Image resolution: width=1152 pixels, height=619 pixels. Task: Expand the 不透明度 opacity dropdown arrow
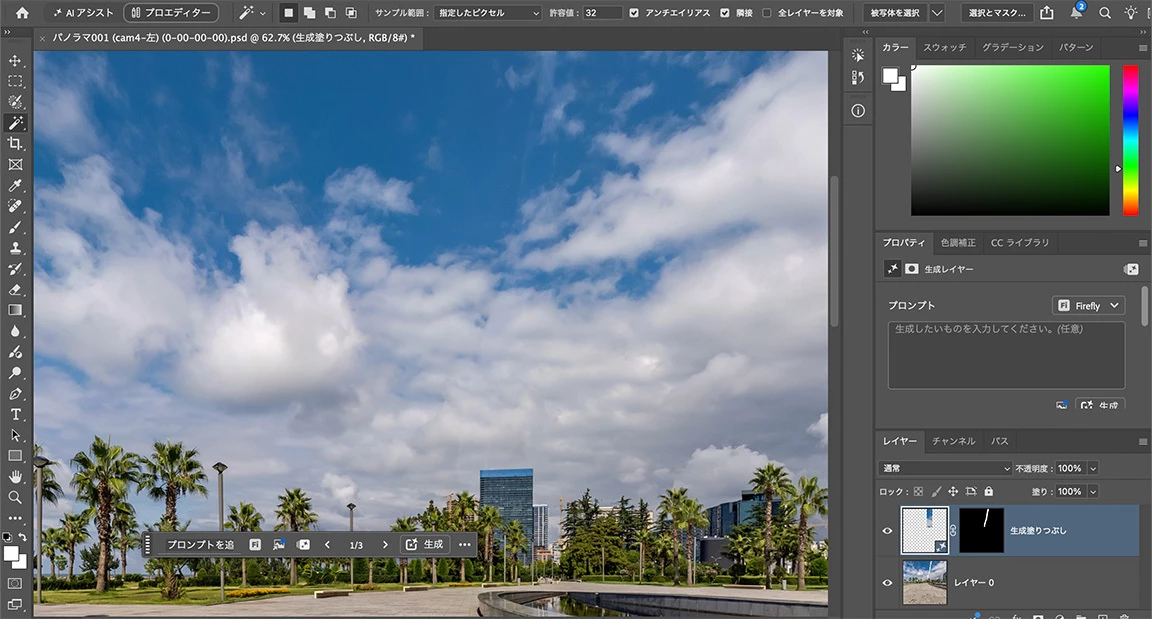pyautogui.click(x=1092, y=468)
